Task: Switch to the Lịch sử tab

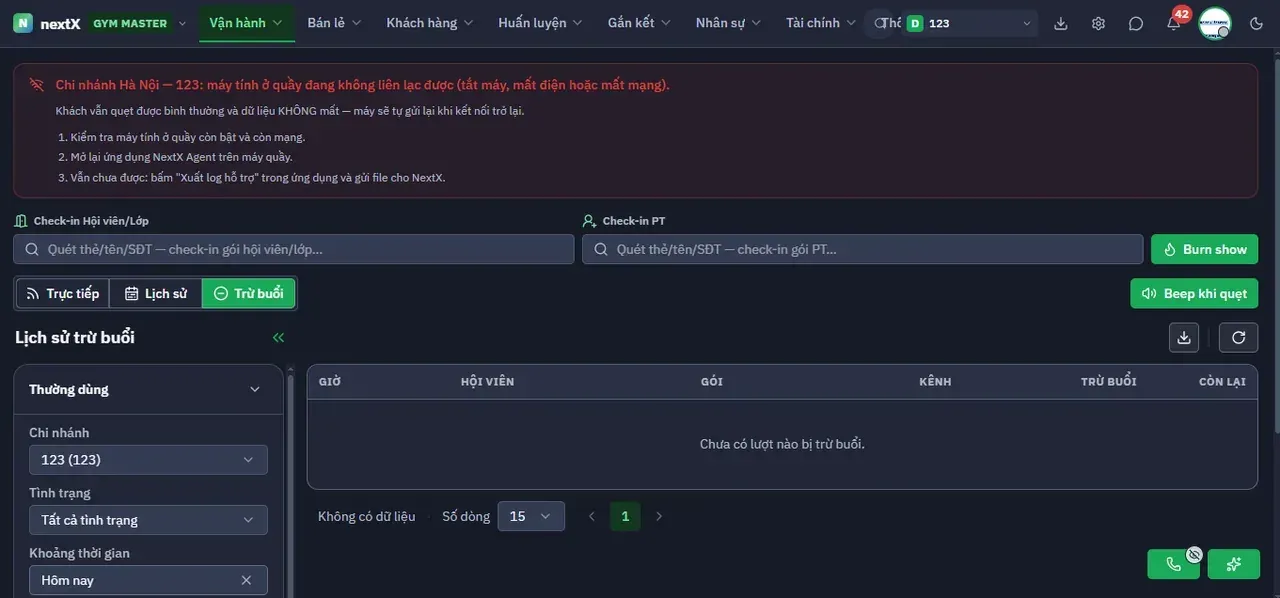Action: [156, 293]
